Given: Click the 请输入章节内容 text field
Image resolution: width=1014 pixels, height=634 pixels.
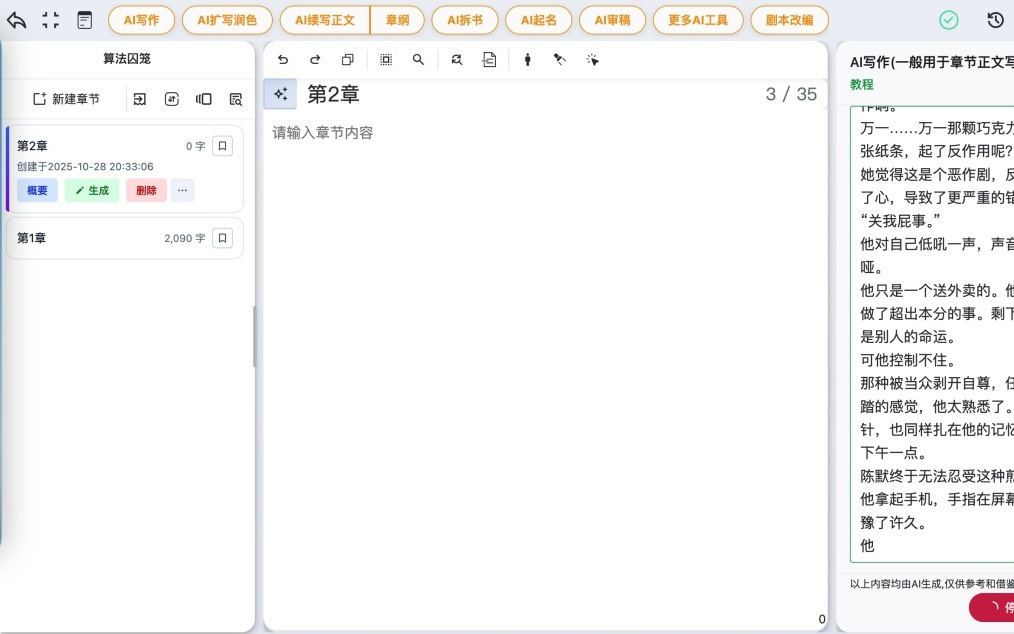Looking at the screenshot, I should (x=400, y=132).
